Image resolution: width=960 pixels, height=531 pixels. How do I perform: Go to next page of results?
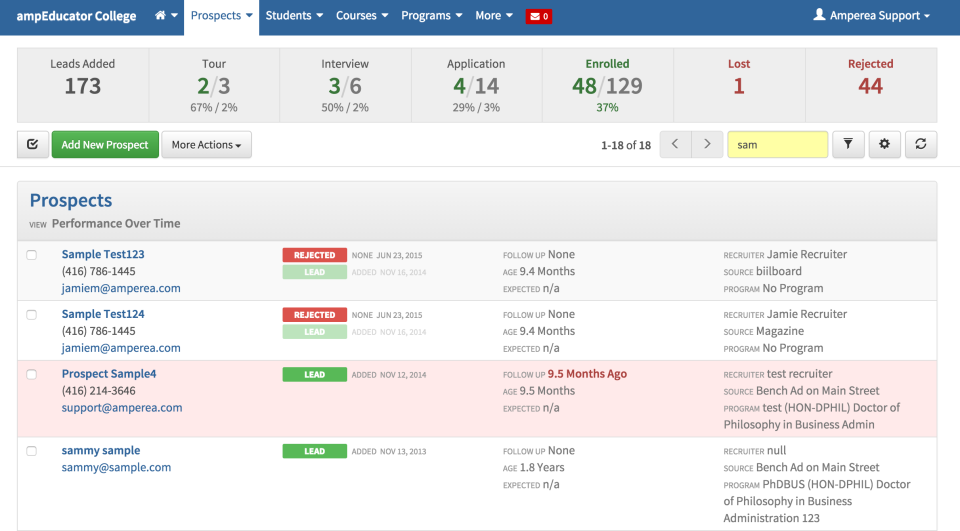coord(707,145)
